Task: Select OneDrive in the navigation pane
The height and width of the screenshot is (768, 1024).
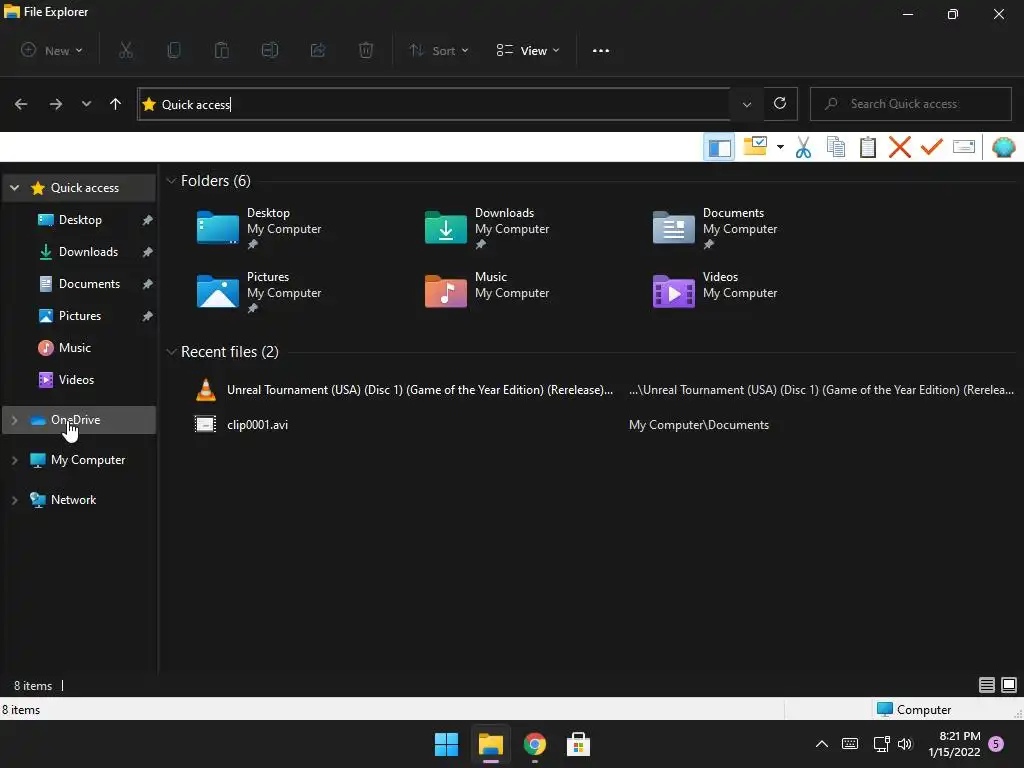Action: [80, 420]
